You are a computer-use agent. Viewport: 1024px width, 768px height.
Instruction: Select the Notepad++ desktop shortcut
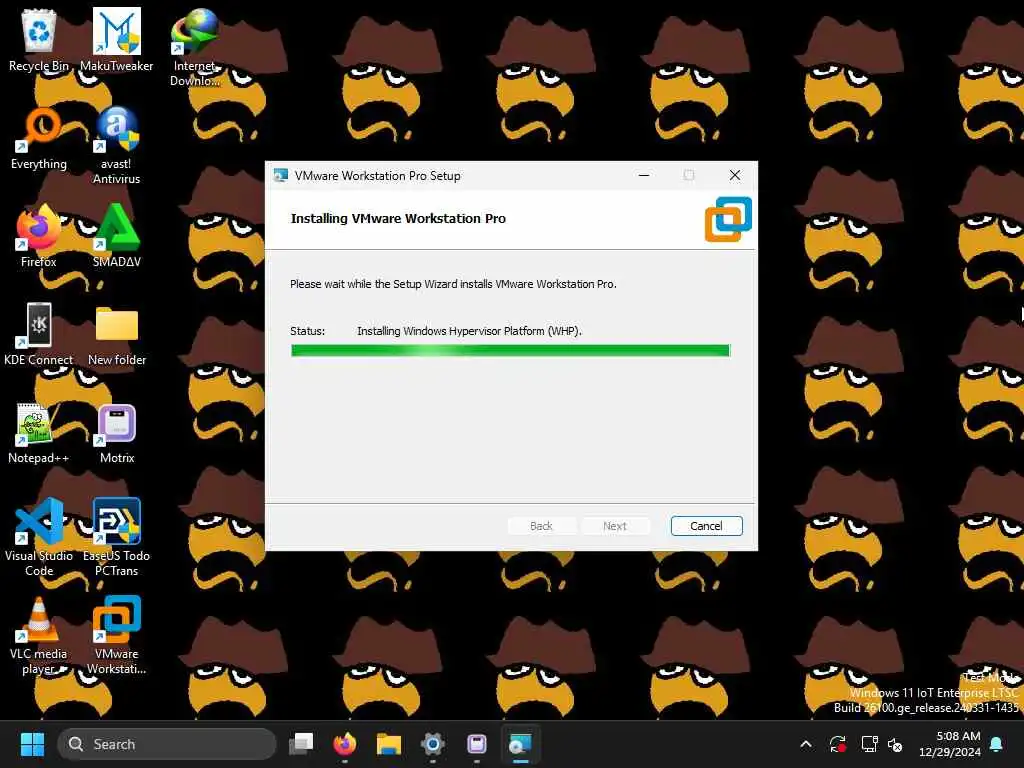(x=39, y=432)
